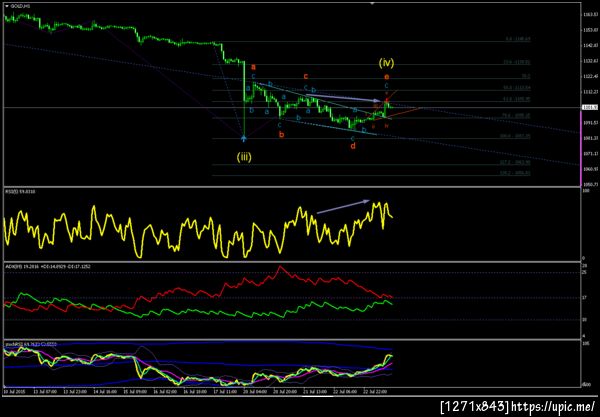This screenshot has height=417, width=600.
Task: Select the 0.0 Fibonacci level label at top
Action: [518, 39]
